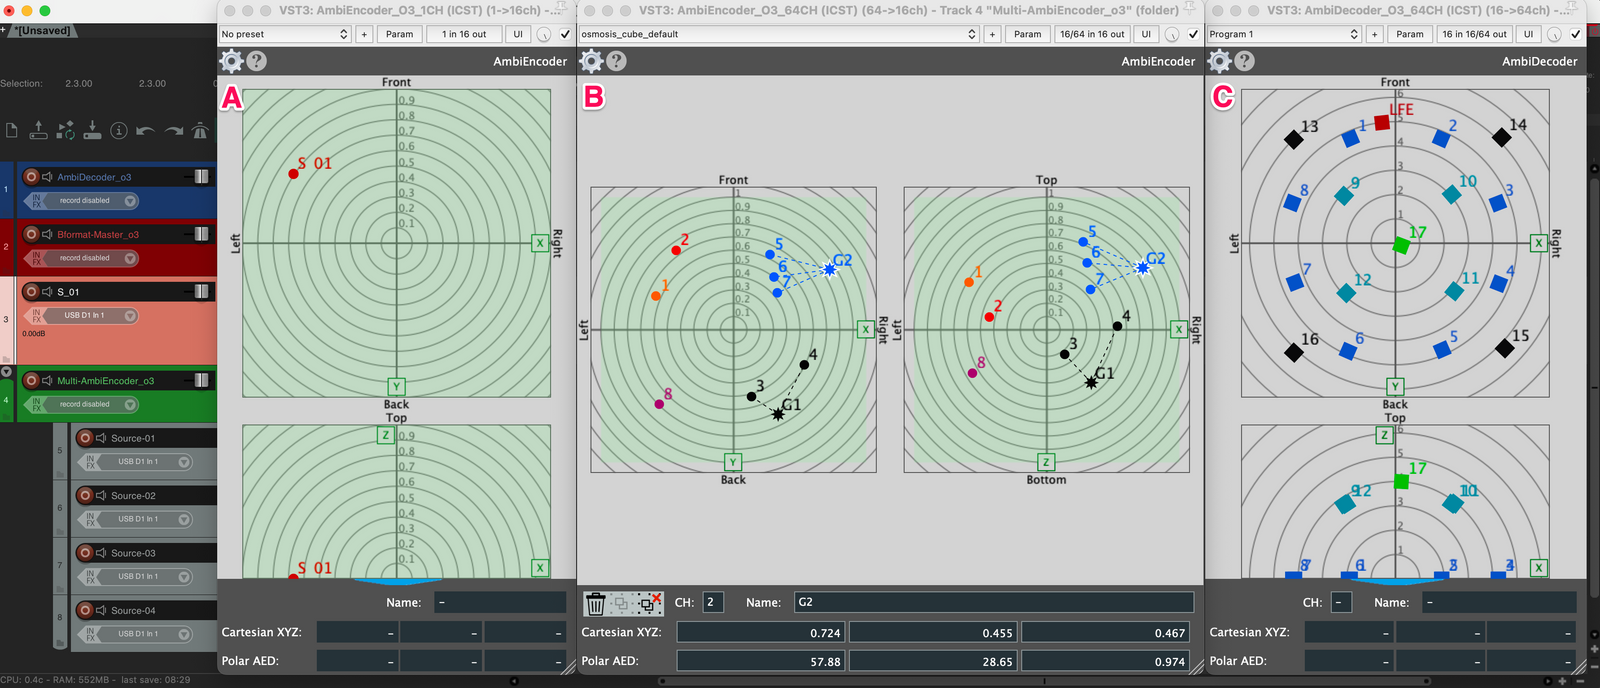
Task: Select the G2 group marker in Front view
Action: tap(830, 269)
